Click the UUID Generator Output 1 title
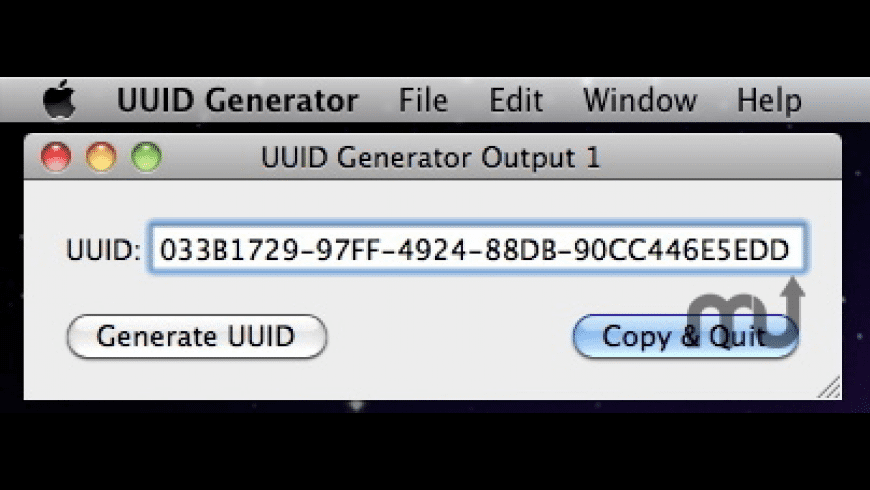The height and width of the screenshot is (490, 870). [x=430, y=158]
